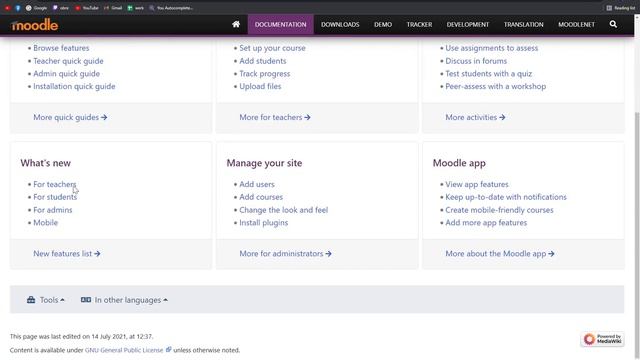Click the Powered by MediaWiki badge
Screen dimensions: 640x360
click(x=602, y=339)
